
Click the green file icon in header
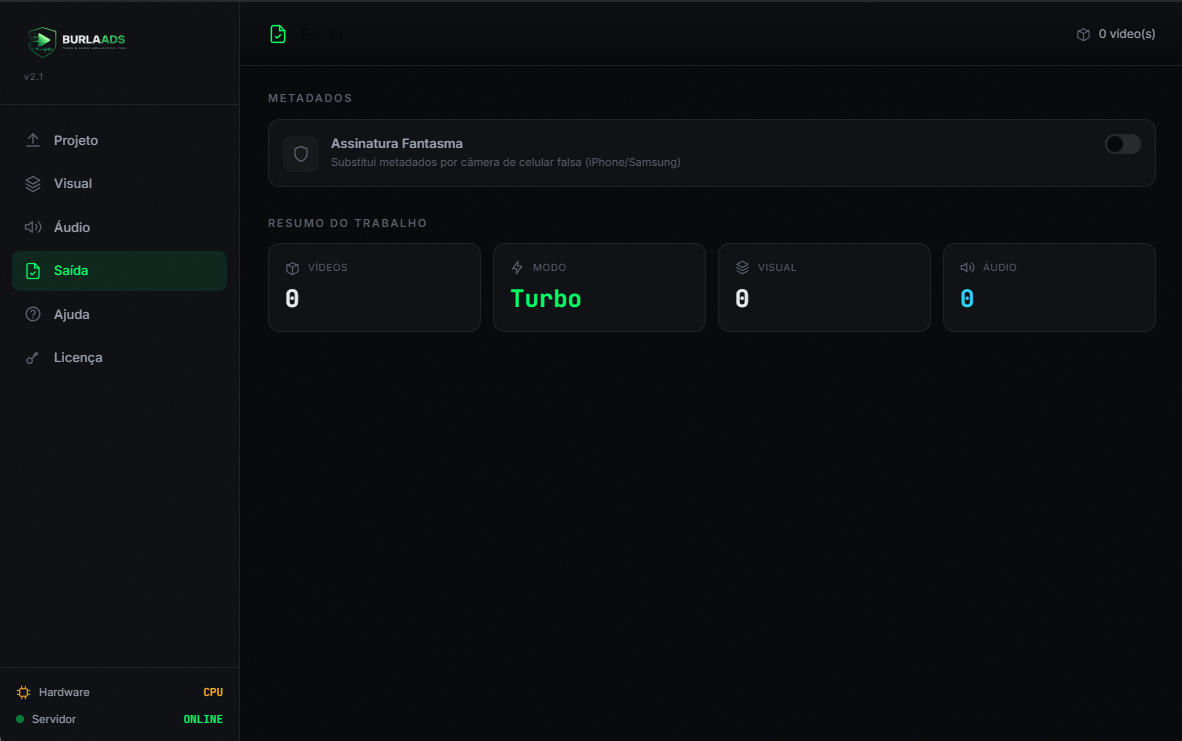278,34
